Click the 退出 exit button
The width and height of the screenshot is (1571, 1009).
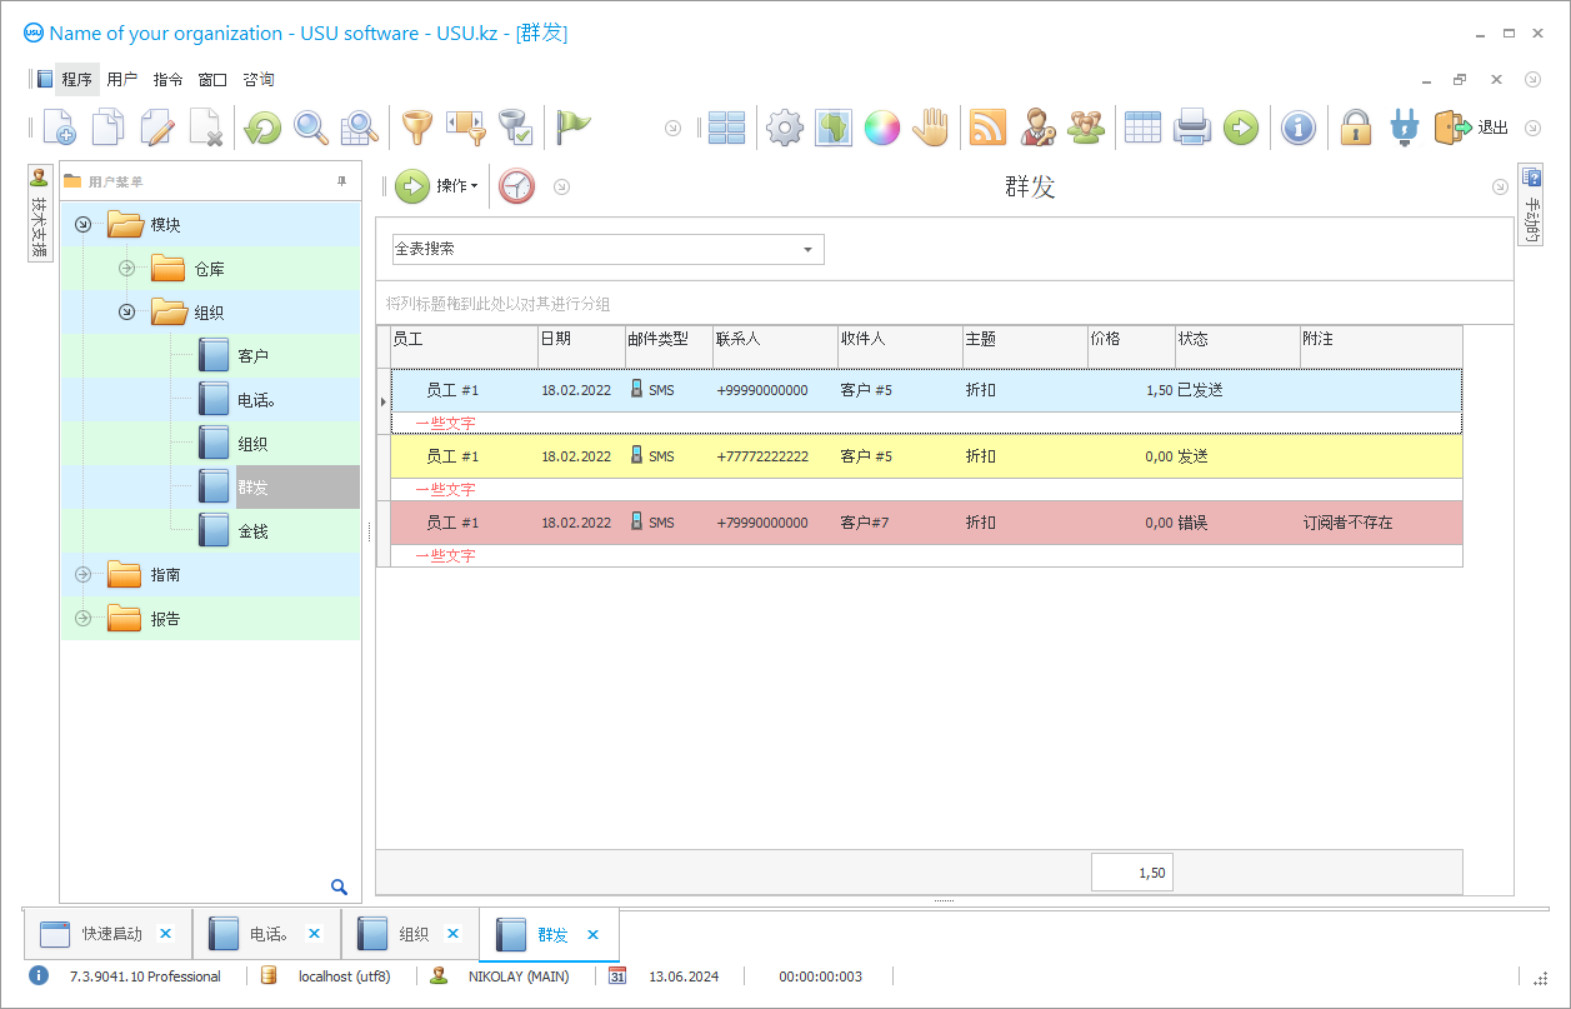1472,128
